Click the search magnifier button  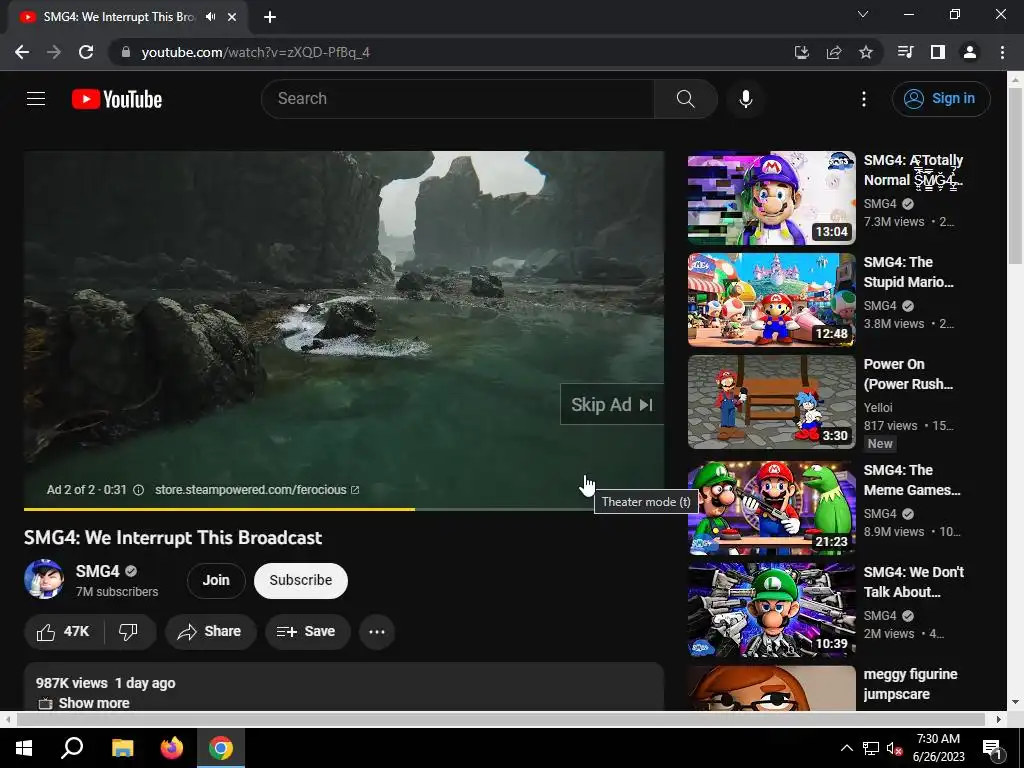(x=685, y=99)
